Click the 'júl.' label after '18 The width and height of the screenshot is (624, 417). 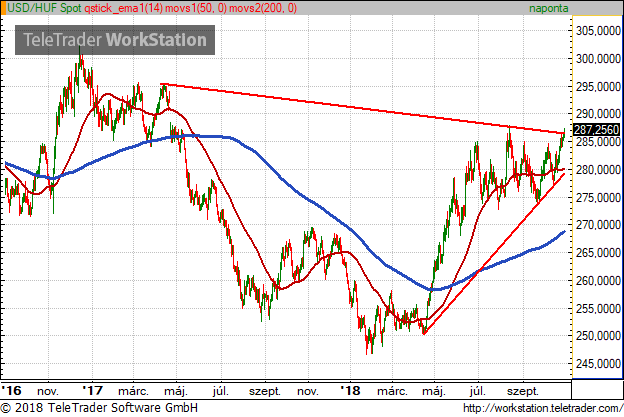478,392
